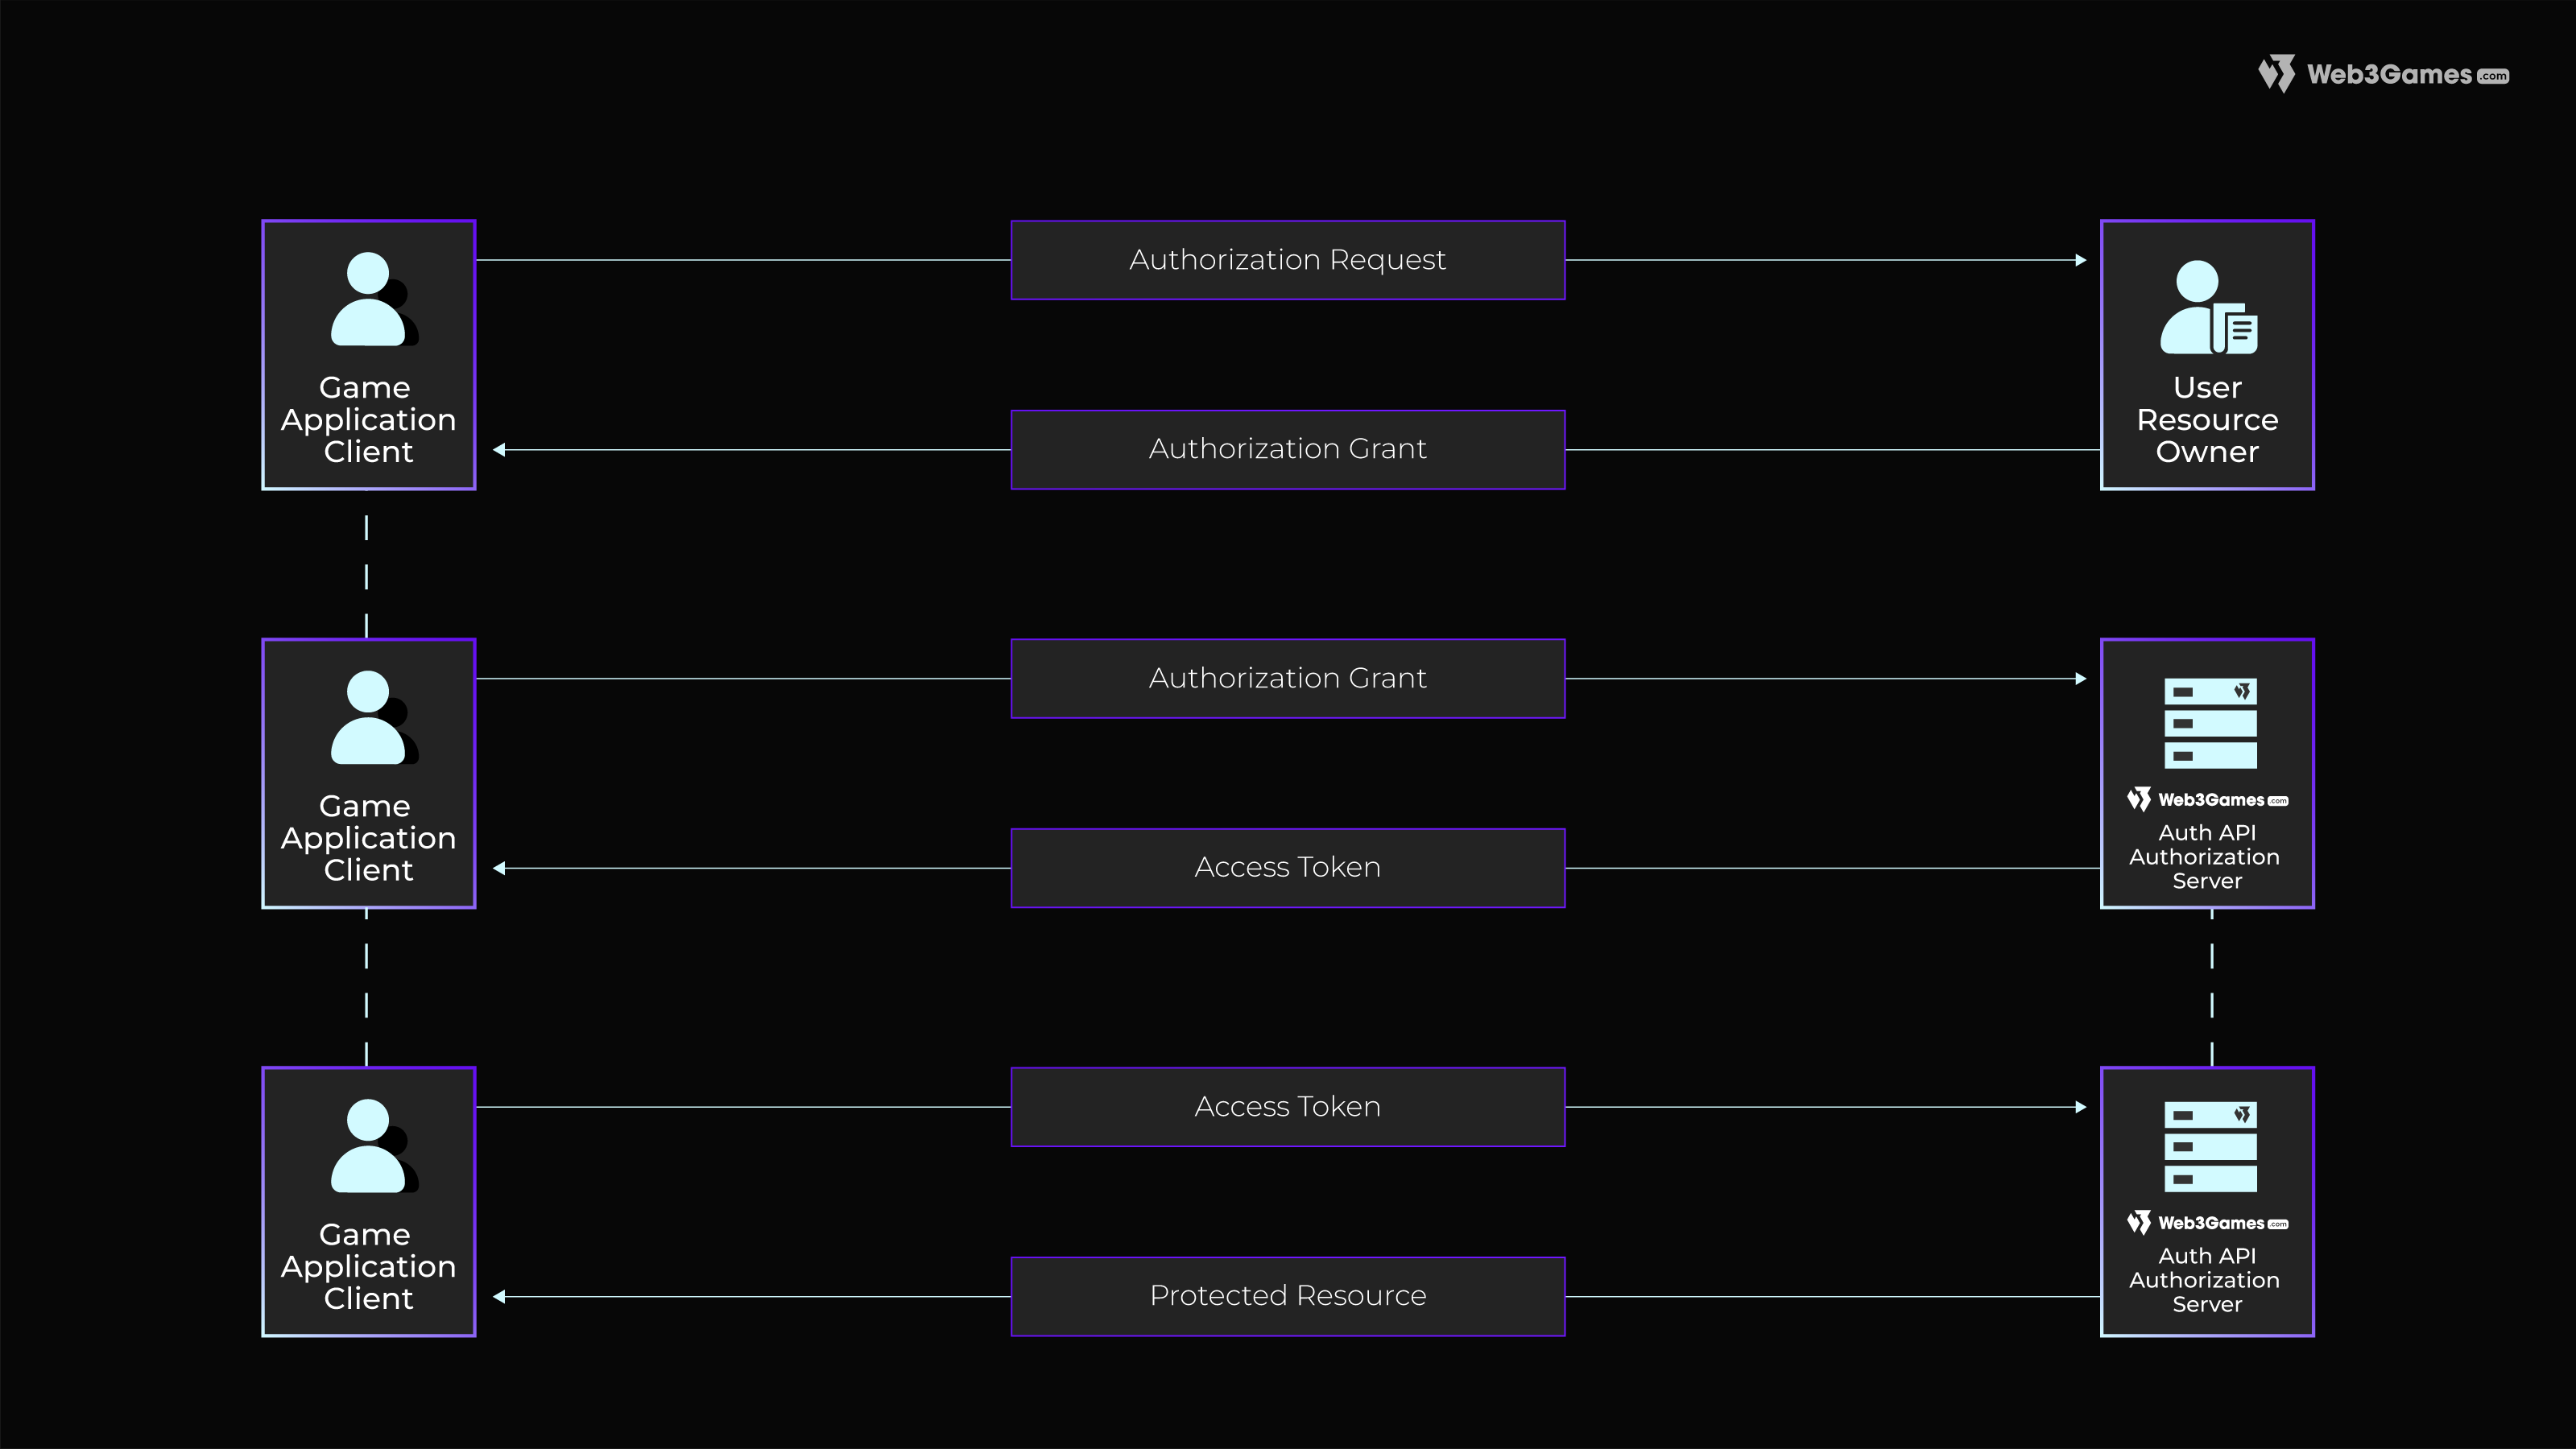The width and height of the screenshot is (2576, 1449).
Task: Click the Web3Games logo inside the middle server box
Action: 2207,800
